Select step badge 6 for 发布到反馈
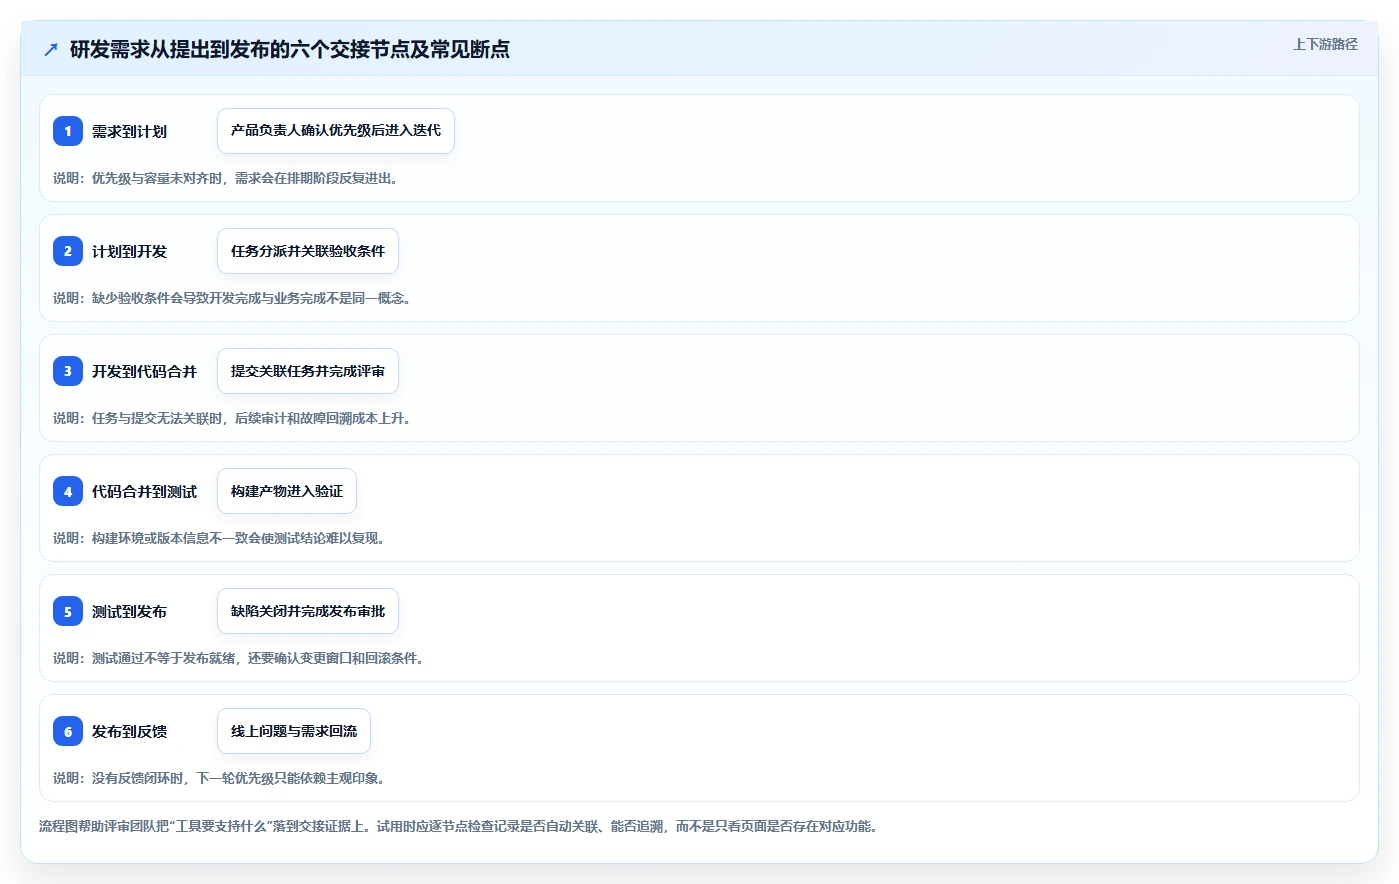This screenshot has width=1399, height=884. [x=68, y=731]
